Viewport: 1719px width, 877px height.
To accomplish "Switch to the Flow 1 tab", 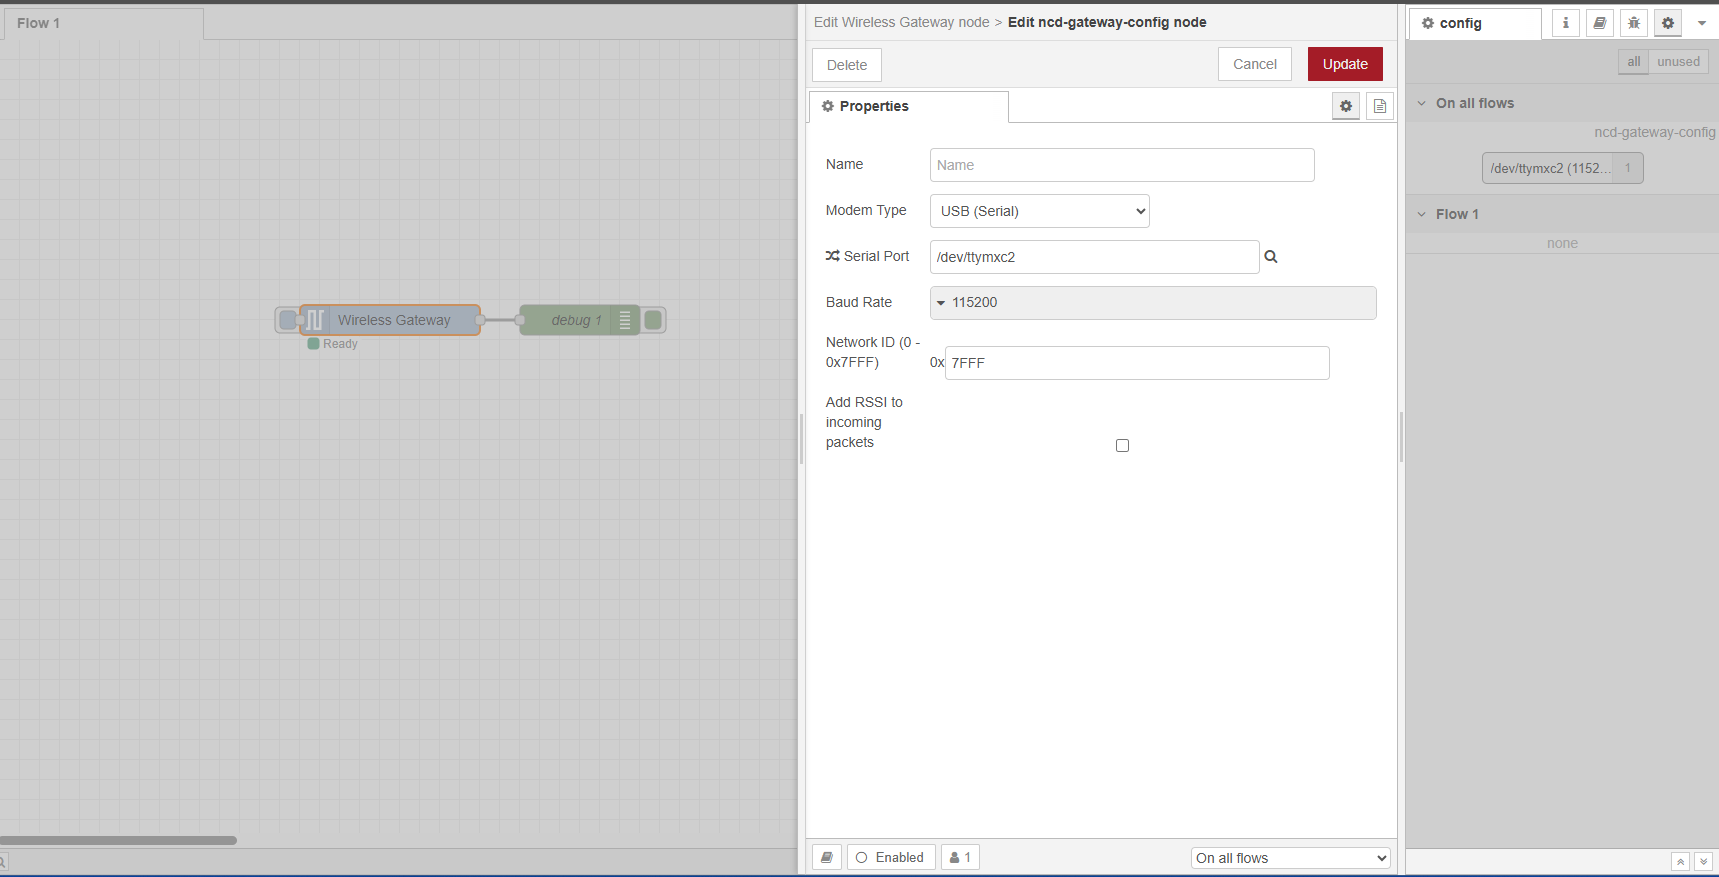I will pyautogui.click(x=39, y=23).
